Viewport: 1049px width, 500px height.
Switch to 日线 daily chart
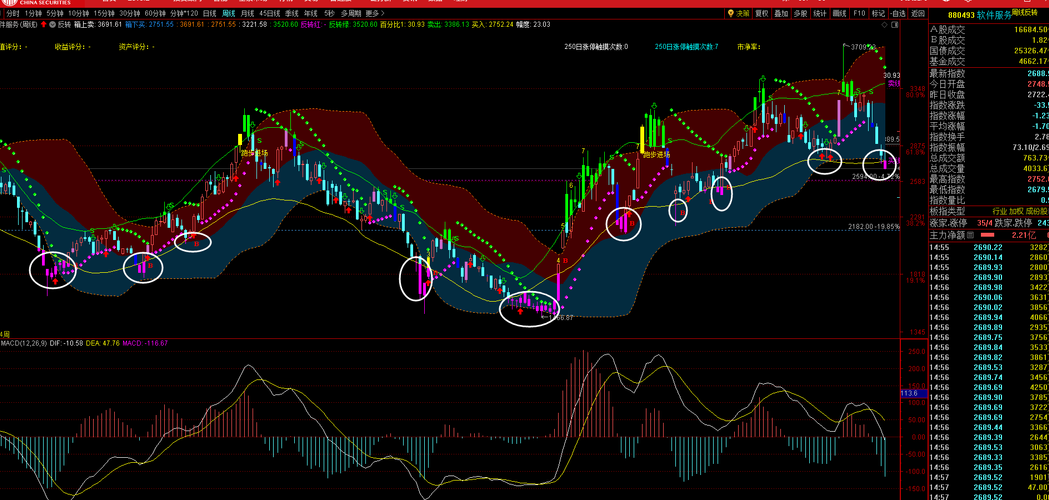209,13
